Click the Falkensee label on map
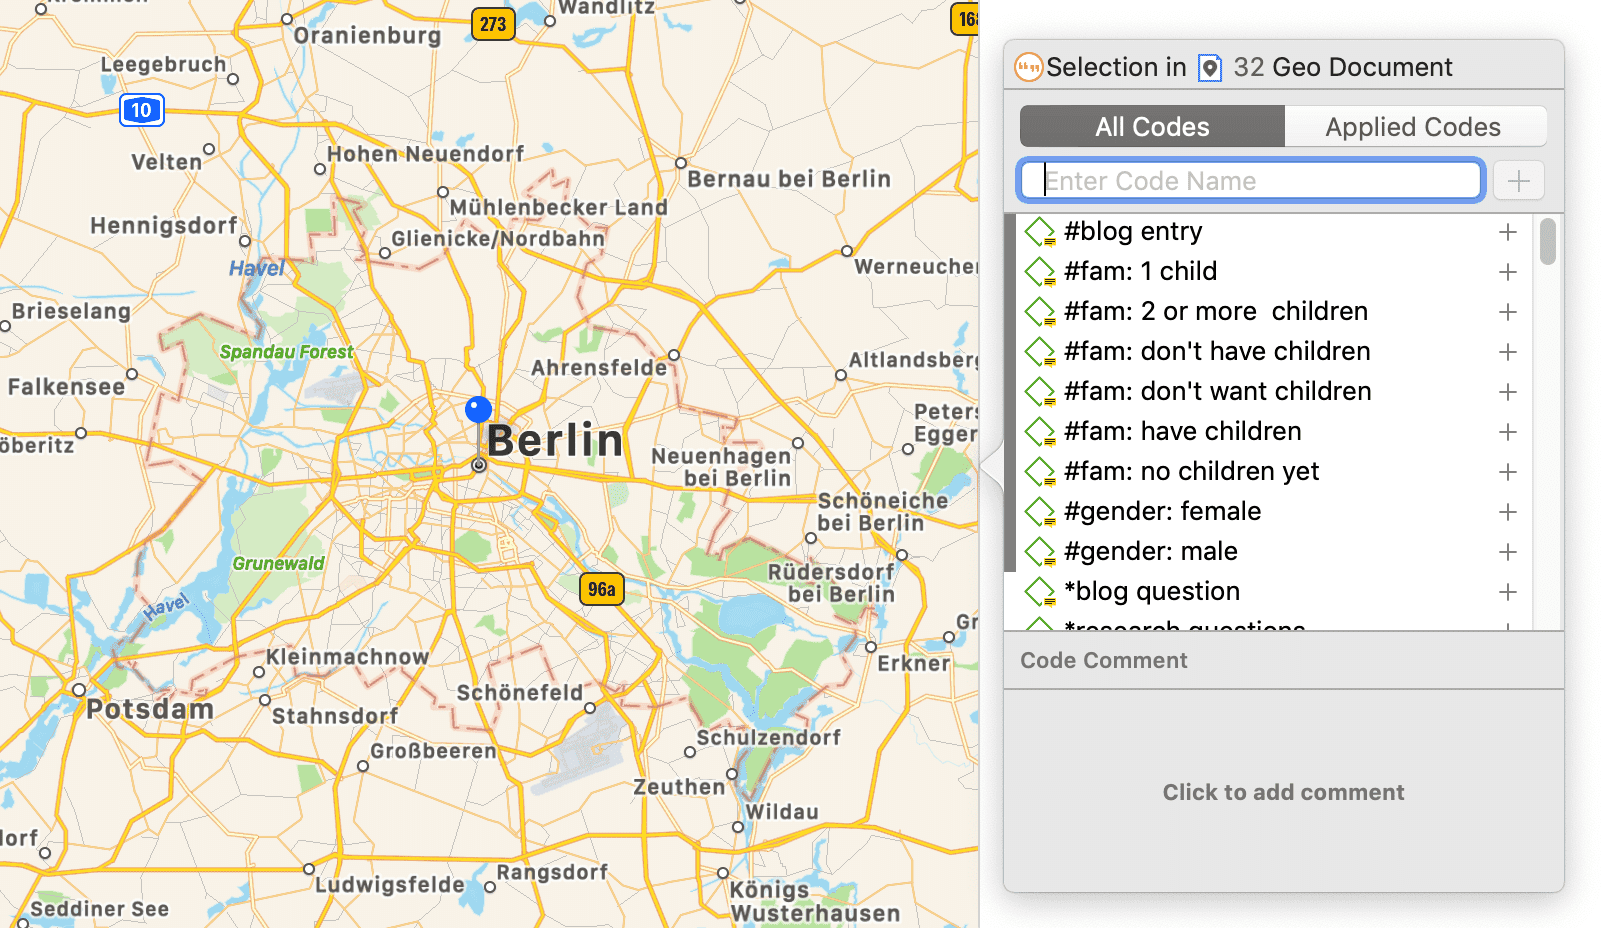1602x928 pixels. [67, 387]
